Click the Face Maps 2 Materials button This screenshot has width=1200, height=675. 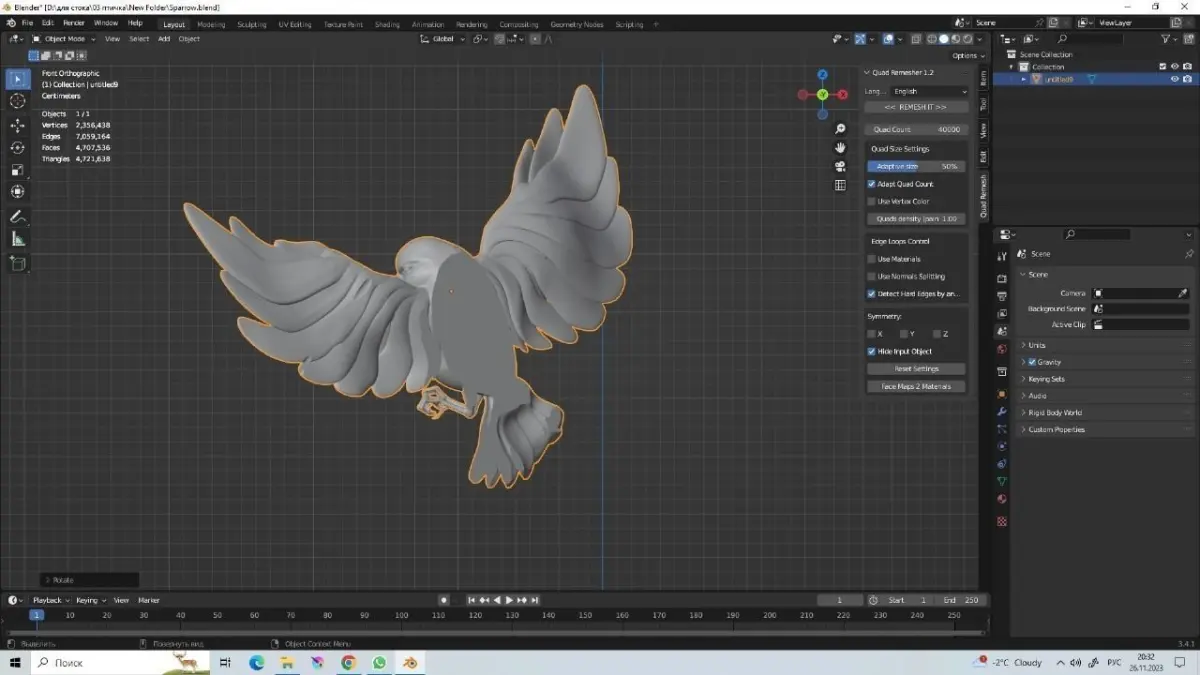(917, 386)
